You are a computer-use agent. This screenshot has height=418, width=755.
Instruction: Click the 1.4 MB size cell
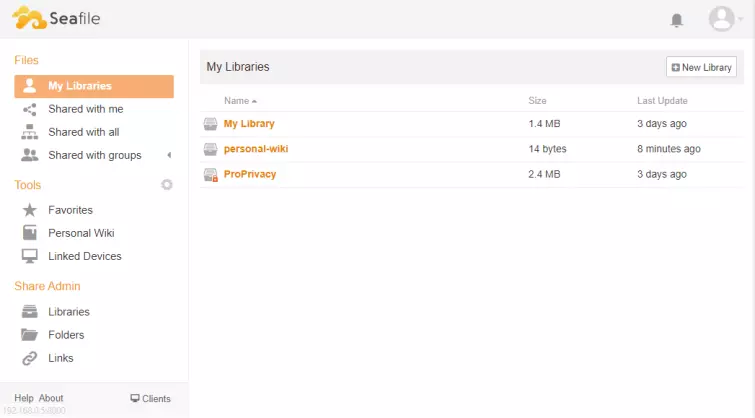tap(544, 124)
